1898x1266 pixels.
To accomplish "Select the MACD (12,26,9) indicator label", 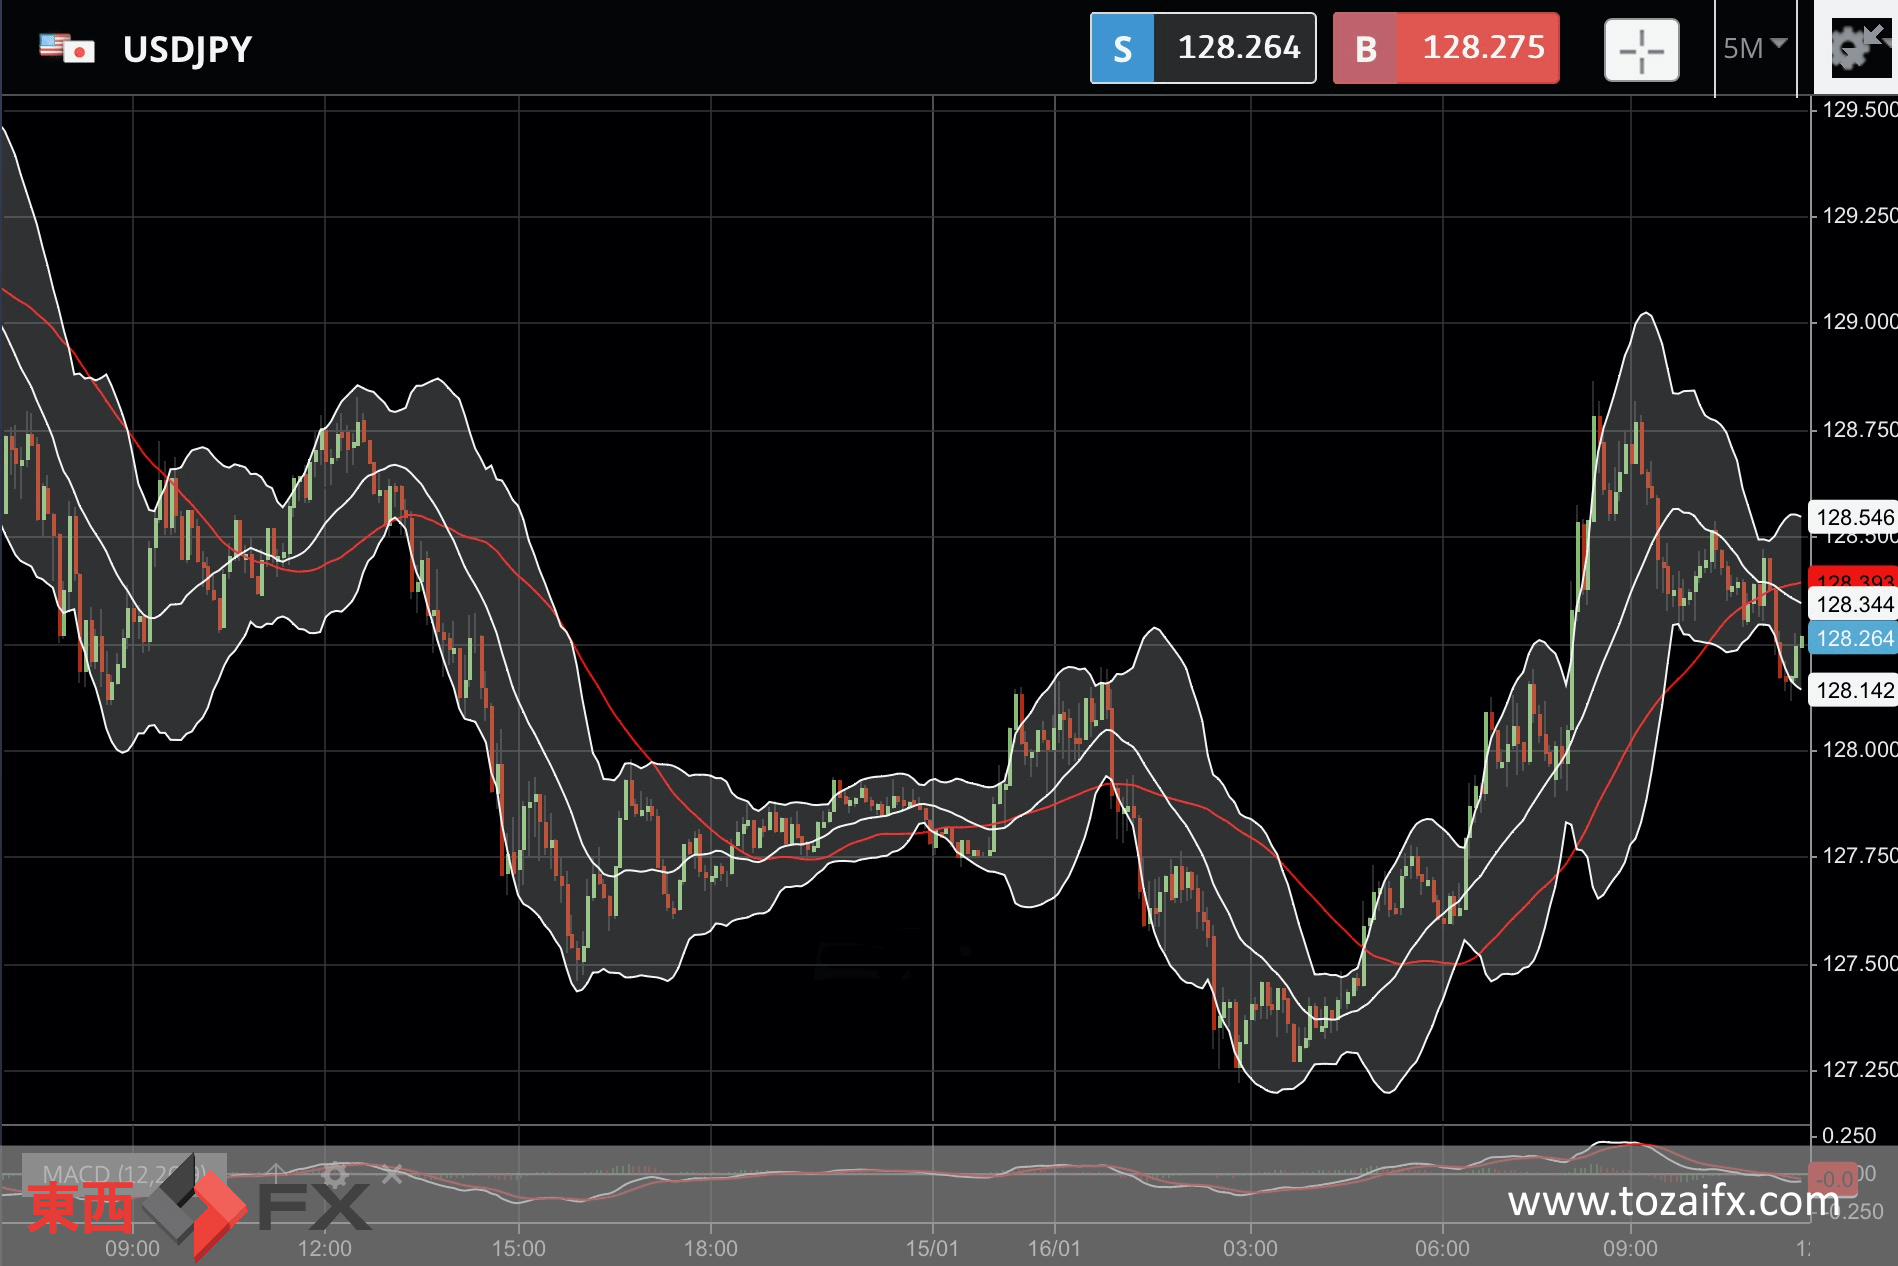I will (125, 1174).
